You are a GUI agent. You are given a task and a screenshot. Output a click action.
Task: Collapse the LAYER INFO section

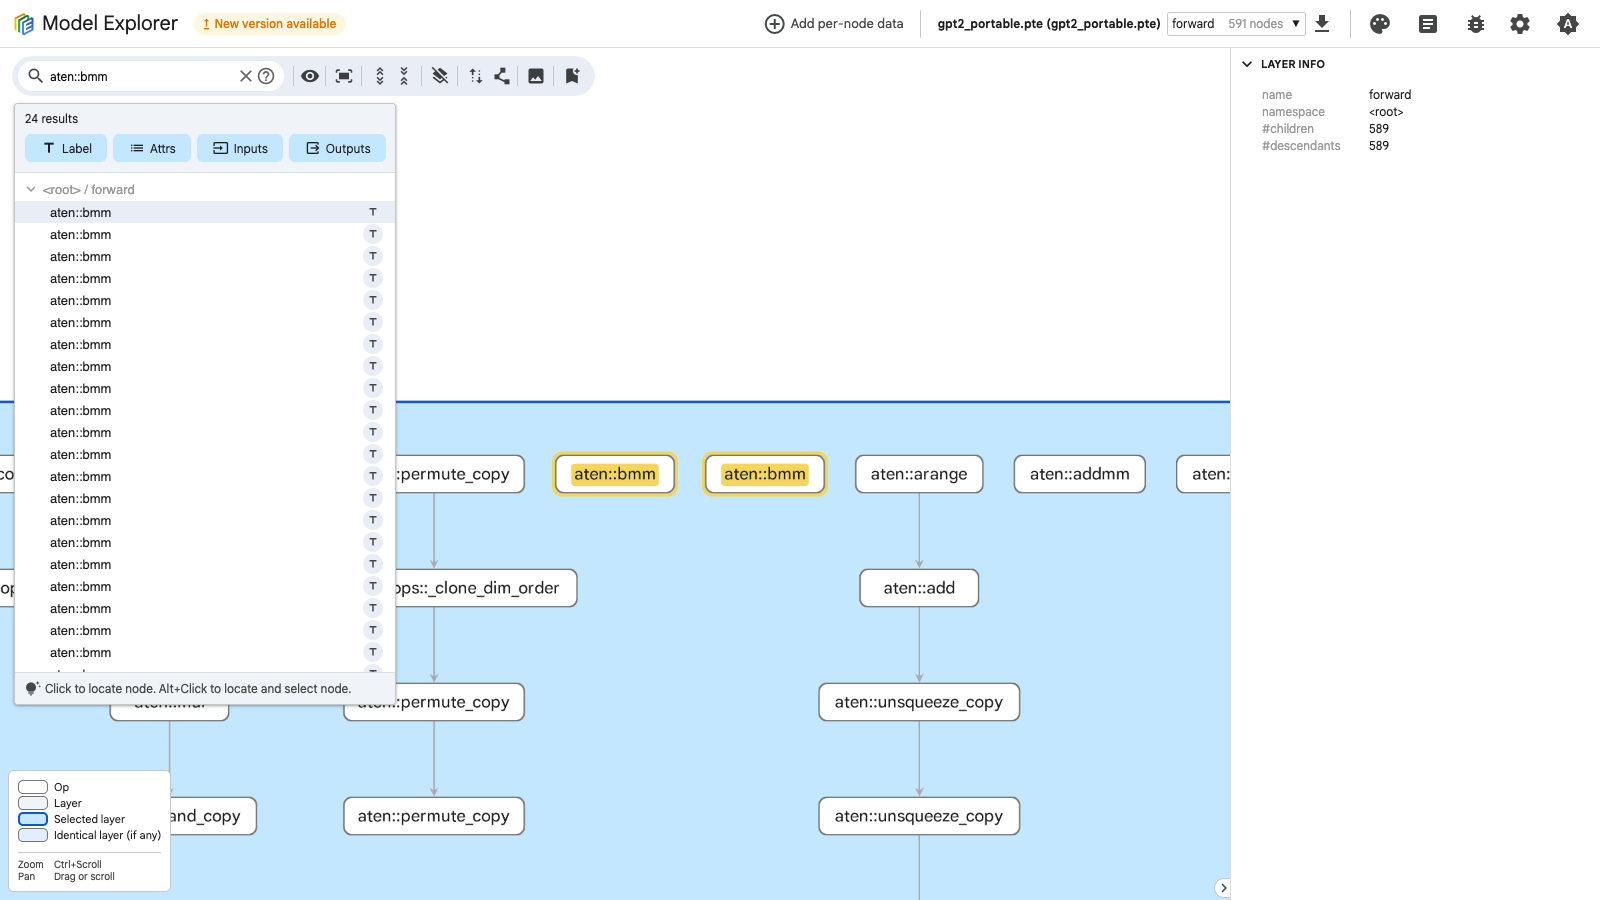(1247, 64)
